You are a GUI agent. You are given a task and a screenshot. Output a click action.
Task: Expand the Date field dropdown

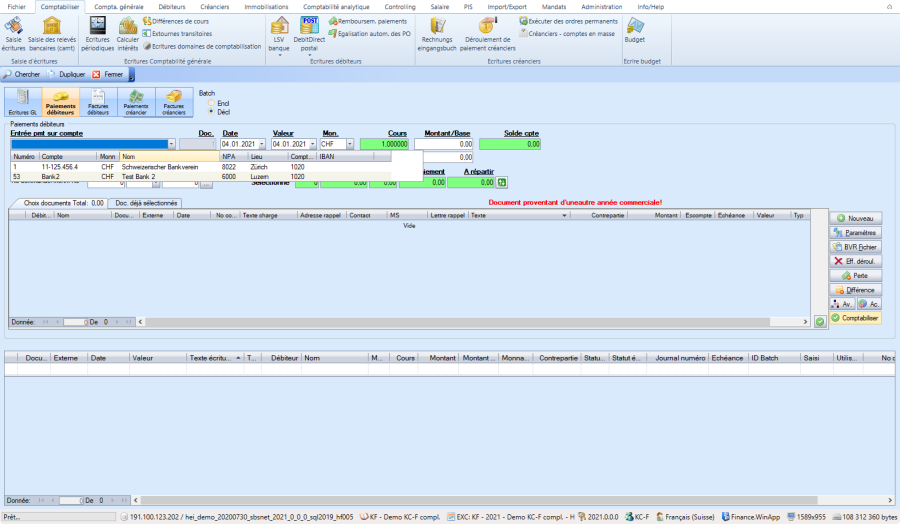(261, 144)
